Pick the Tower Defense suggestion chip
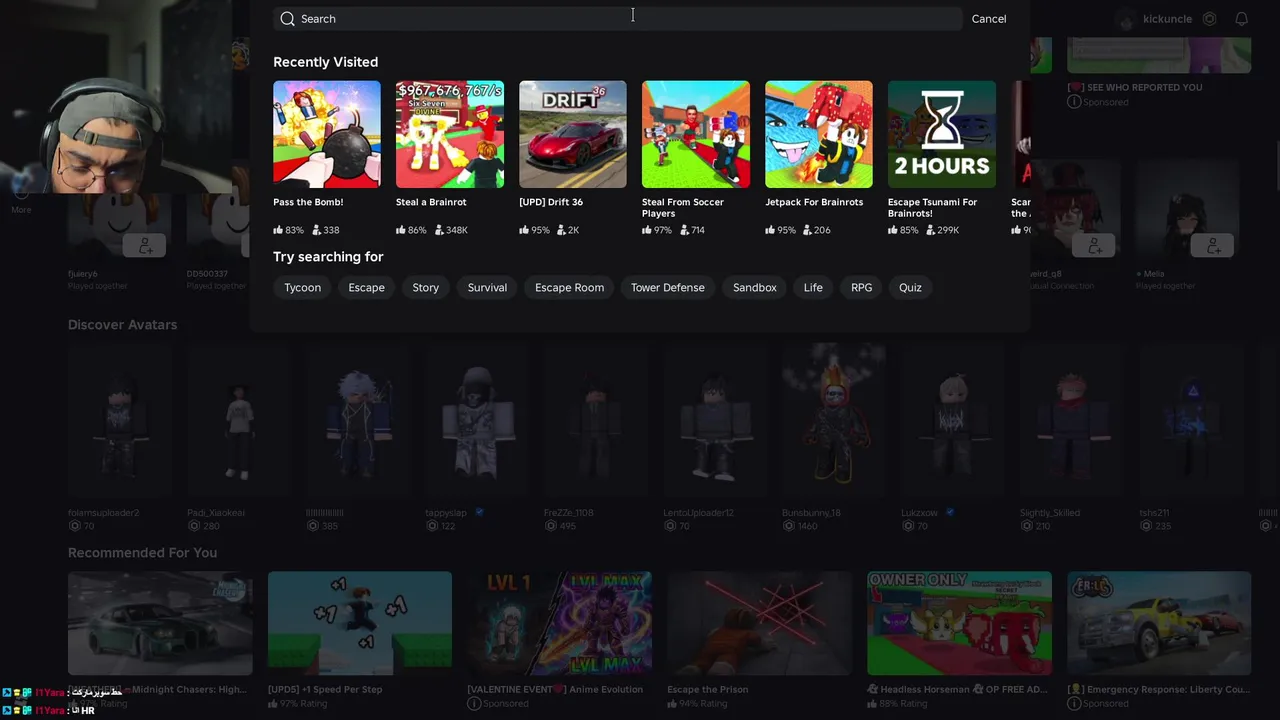This screenshot has width=1280, height=720. (668, 288)
